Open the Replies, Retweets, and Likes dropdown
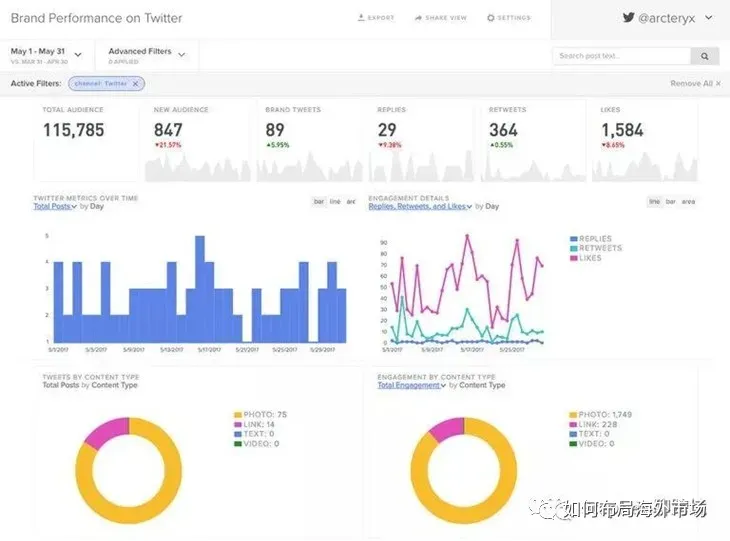Screen dimensions: 730x541 420,206
